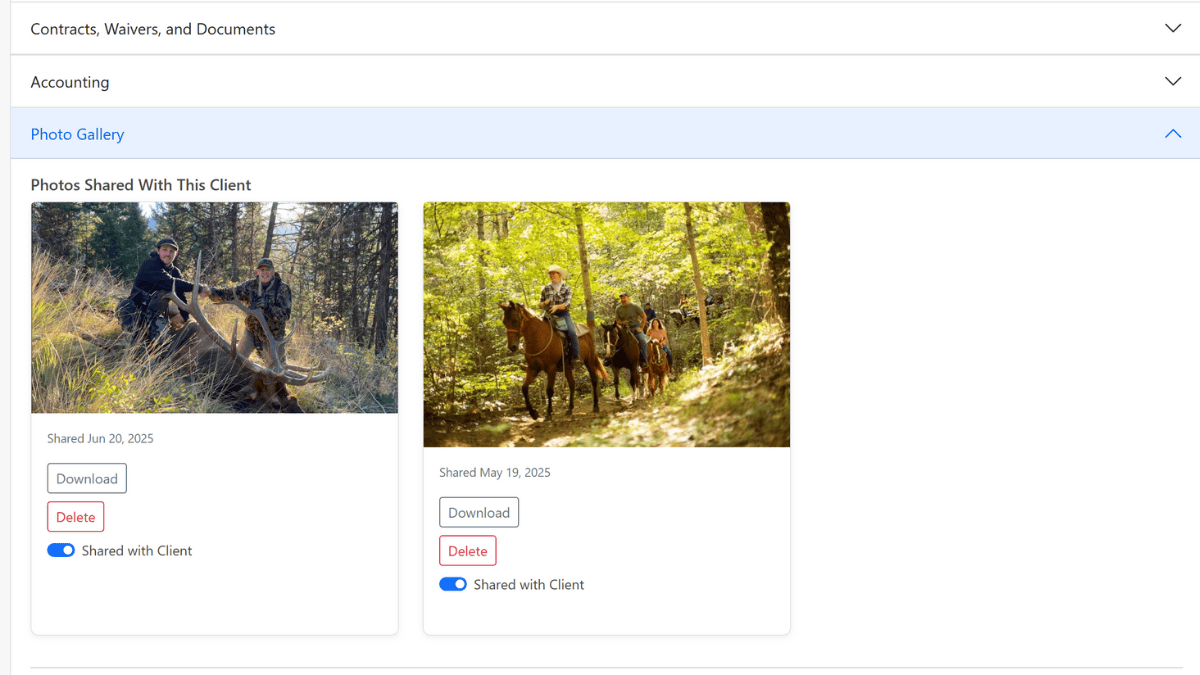Toggle off sharing for the elk hunting photo
Screen dimensions: 1200x675
pos(61,551)
